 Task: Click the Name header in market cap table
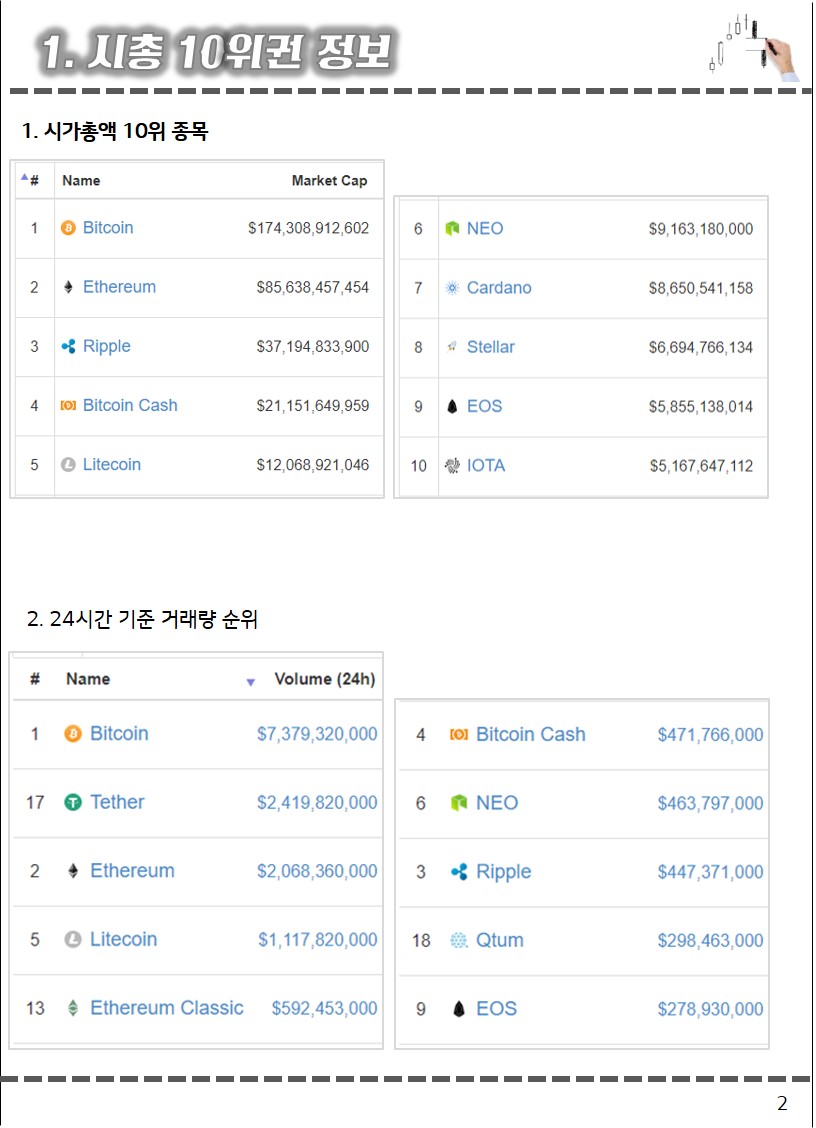pos(81,181)
